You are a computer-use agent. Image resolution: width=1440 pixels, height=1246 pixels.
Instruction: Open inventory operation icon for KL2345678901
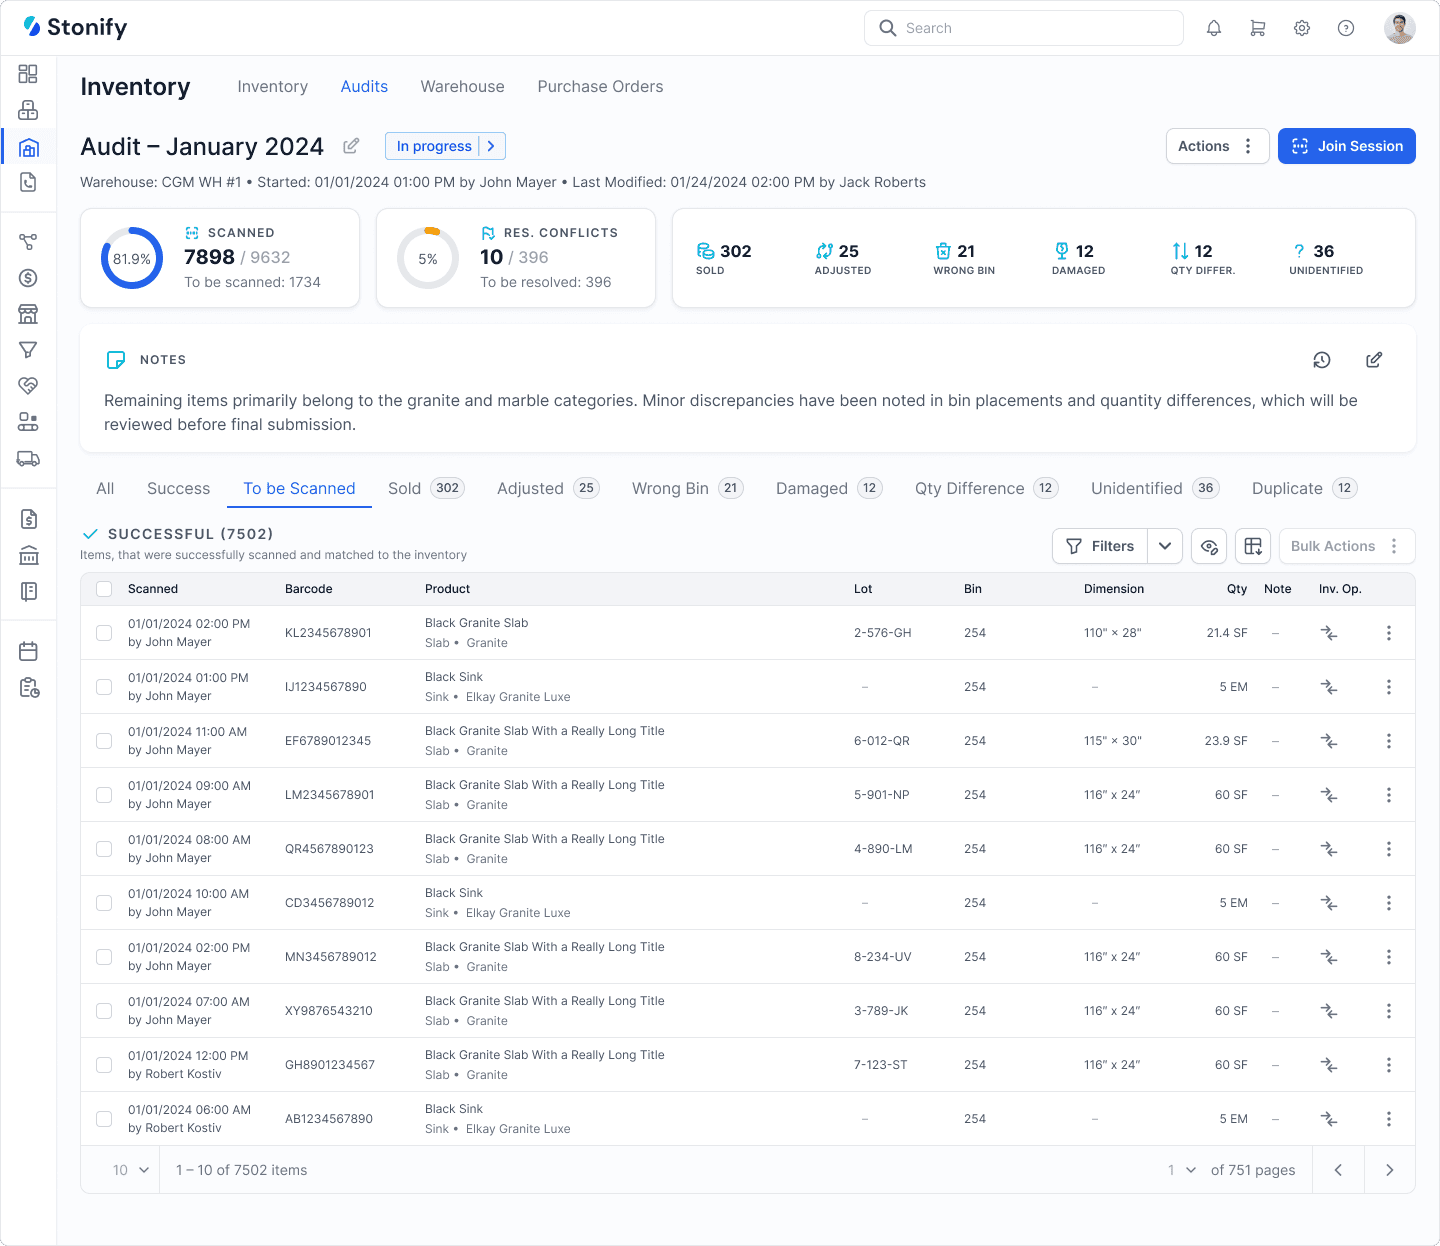coord(1329,633)
